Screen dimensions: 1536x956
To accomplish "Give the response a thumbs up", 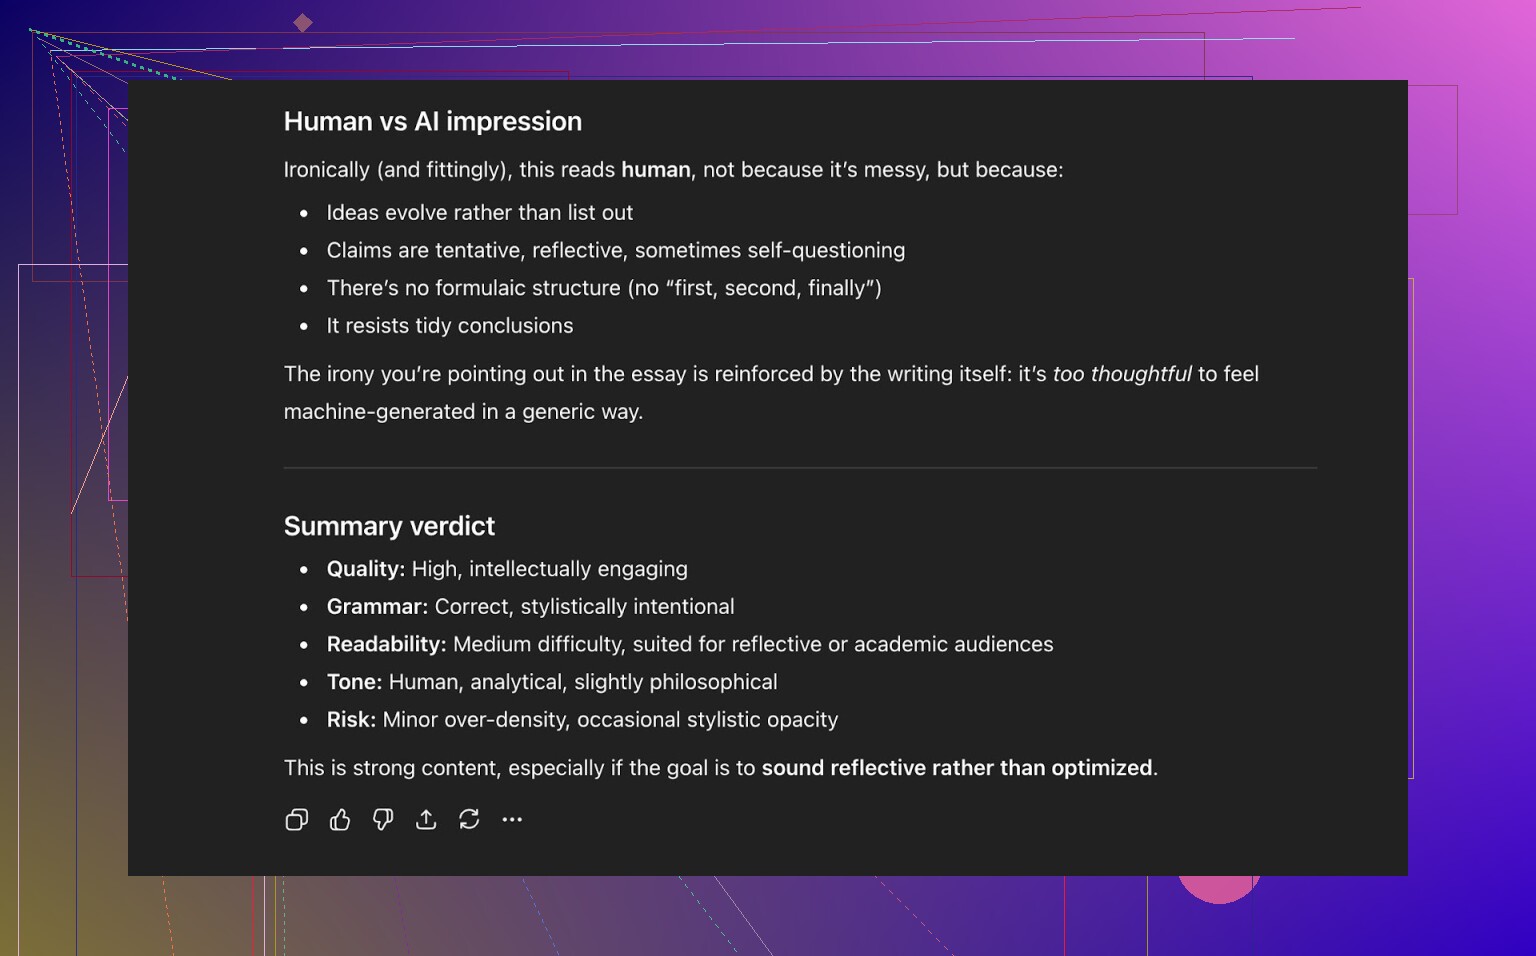I will [x=340, y=820].
